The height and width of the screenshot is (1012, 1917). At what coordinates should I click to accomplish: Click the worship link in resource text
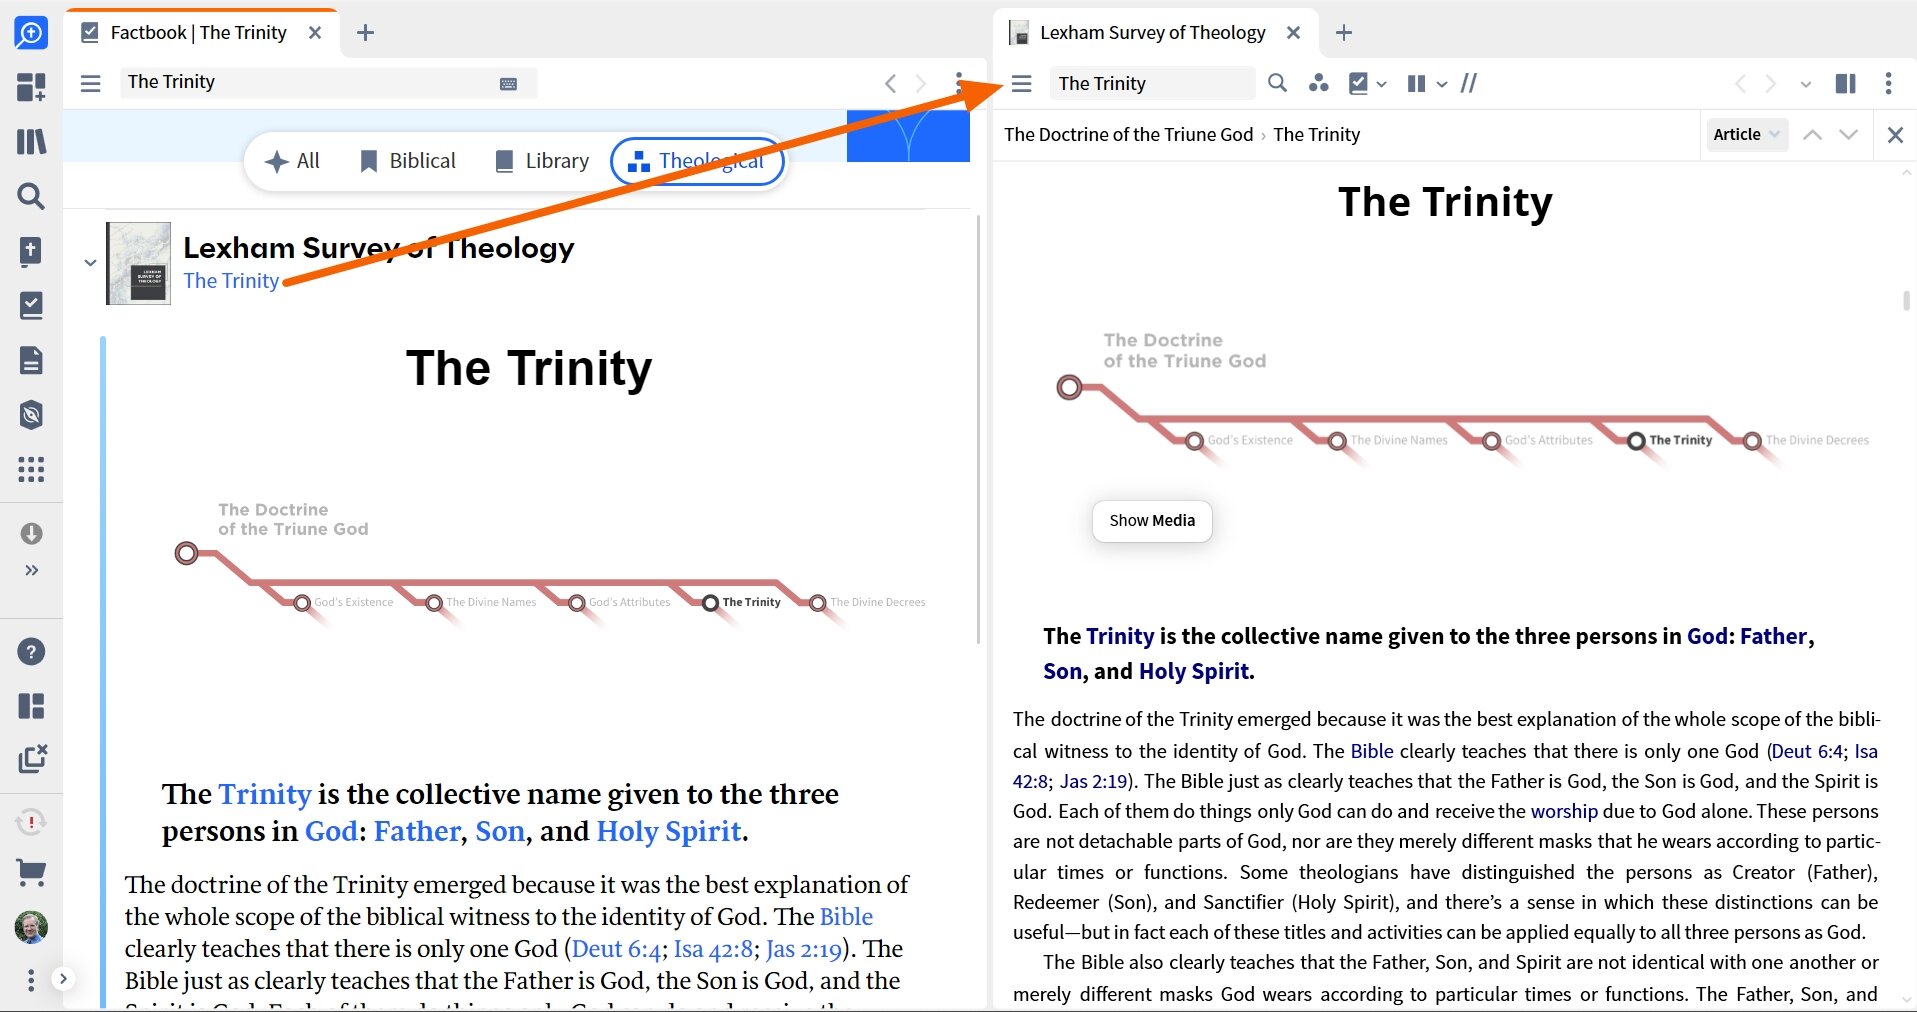[1564, 812]
